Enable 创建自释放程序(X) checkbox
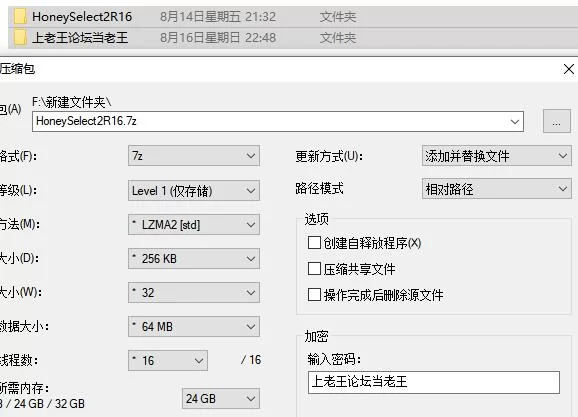Screen dimensions: 578x417 click(x=314, y=243)
